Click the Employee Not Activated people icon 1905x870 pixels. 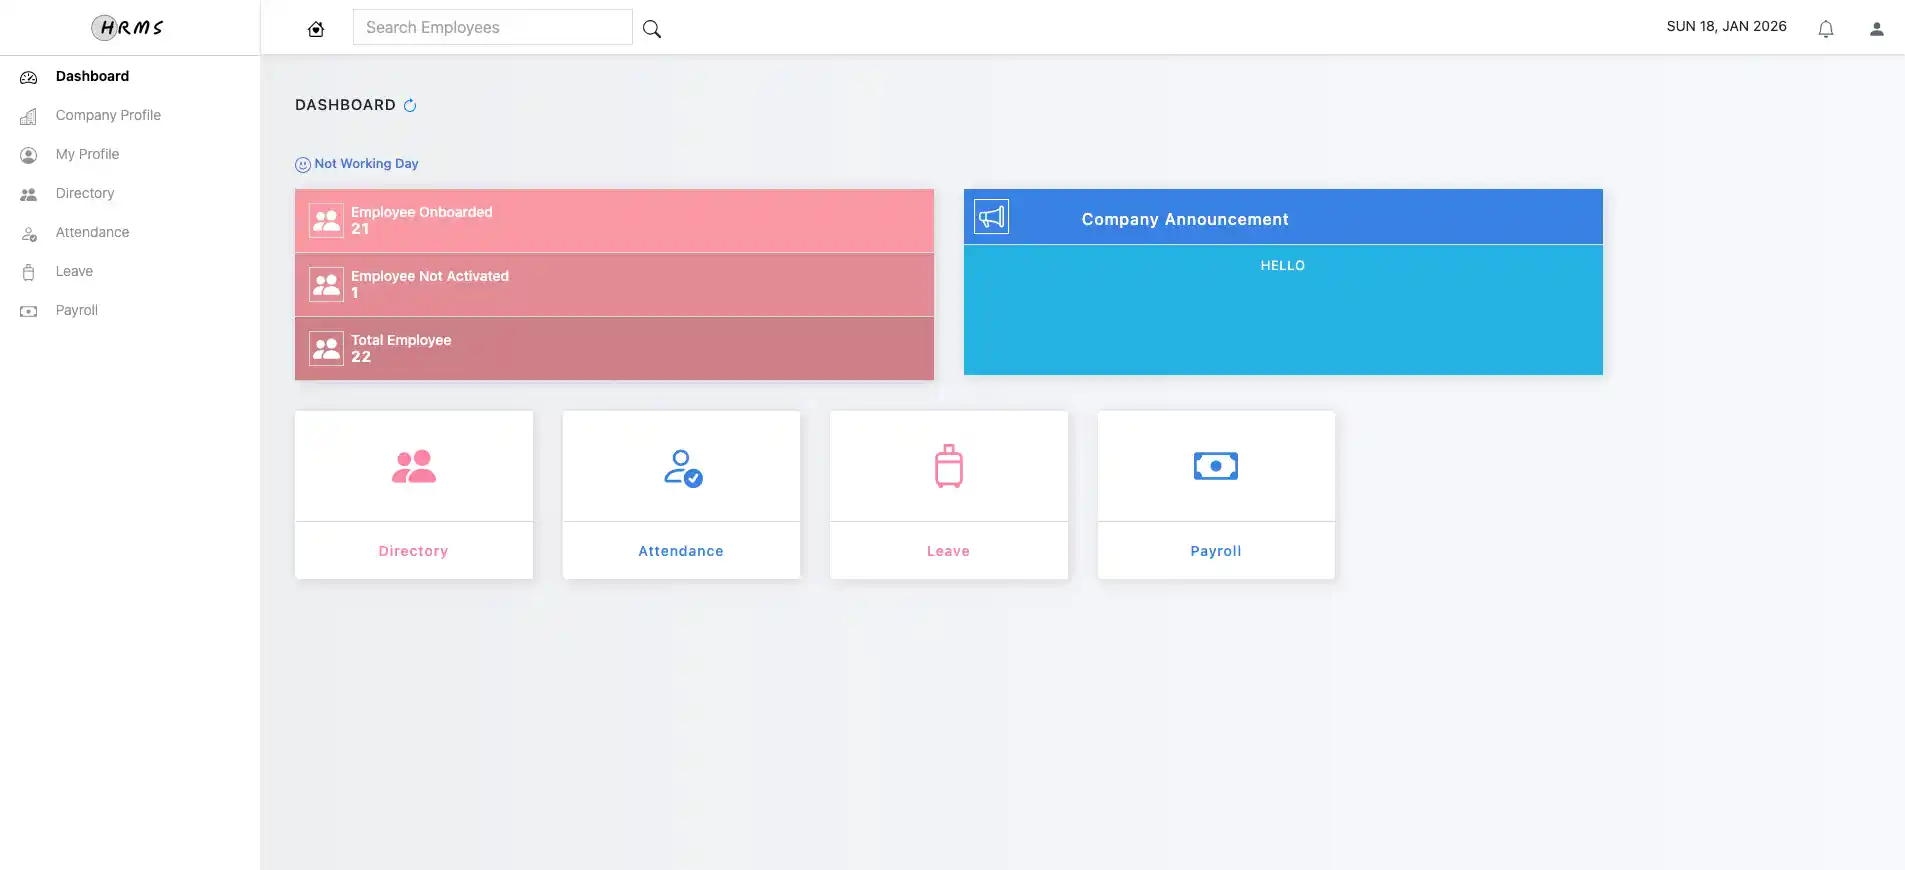(326, 284)
